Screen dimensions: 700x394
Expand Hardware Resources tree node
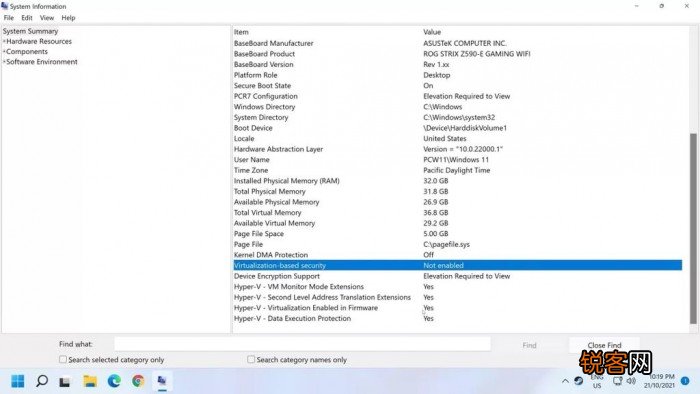pyautogui.click(x=4, y=41)
